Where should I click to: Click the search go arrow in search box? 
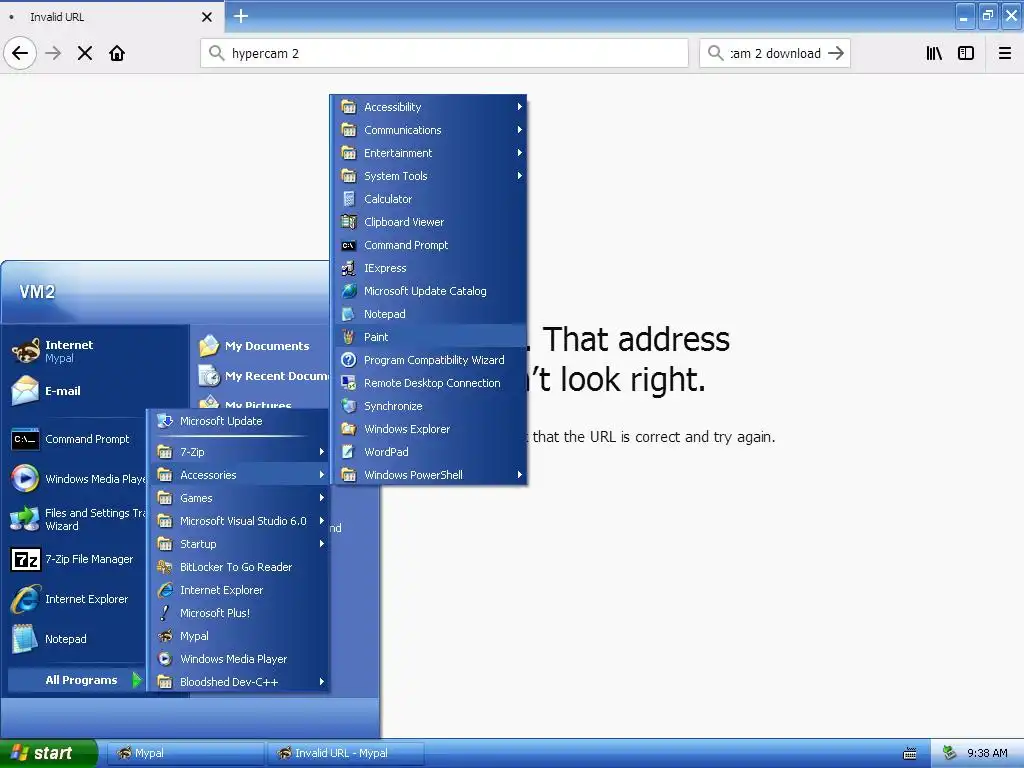pos(836,53)
